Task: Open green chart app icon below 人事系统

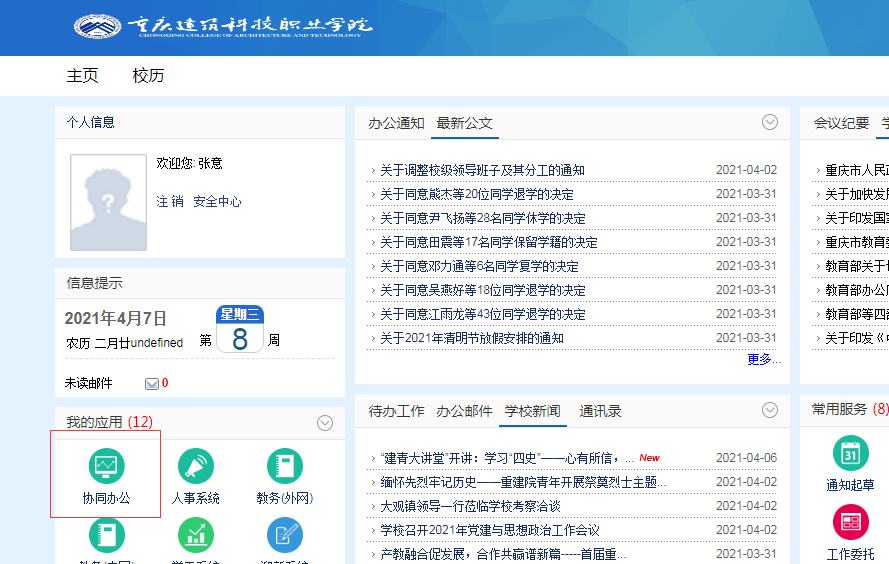Action: click(x=196, y=535)
